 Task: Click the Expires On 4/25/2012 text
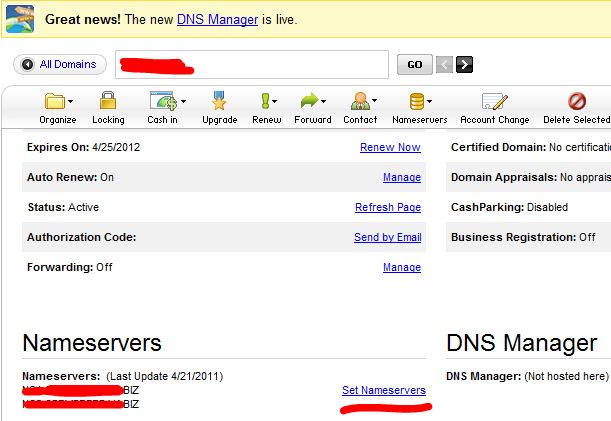[83, 147]
